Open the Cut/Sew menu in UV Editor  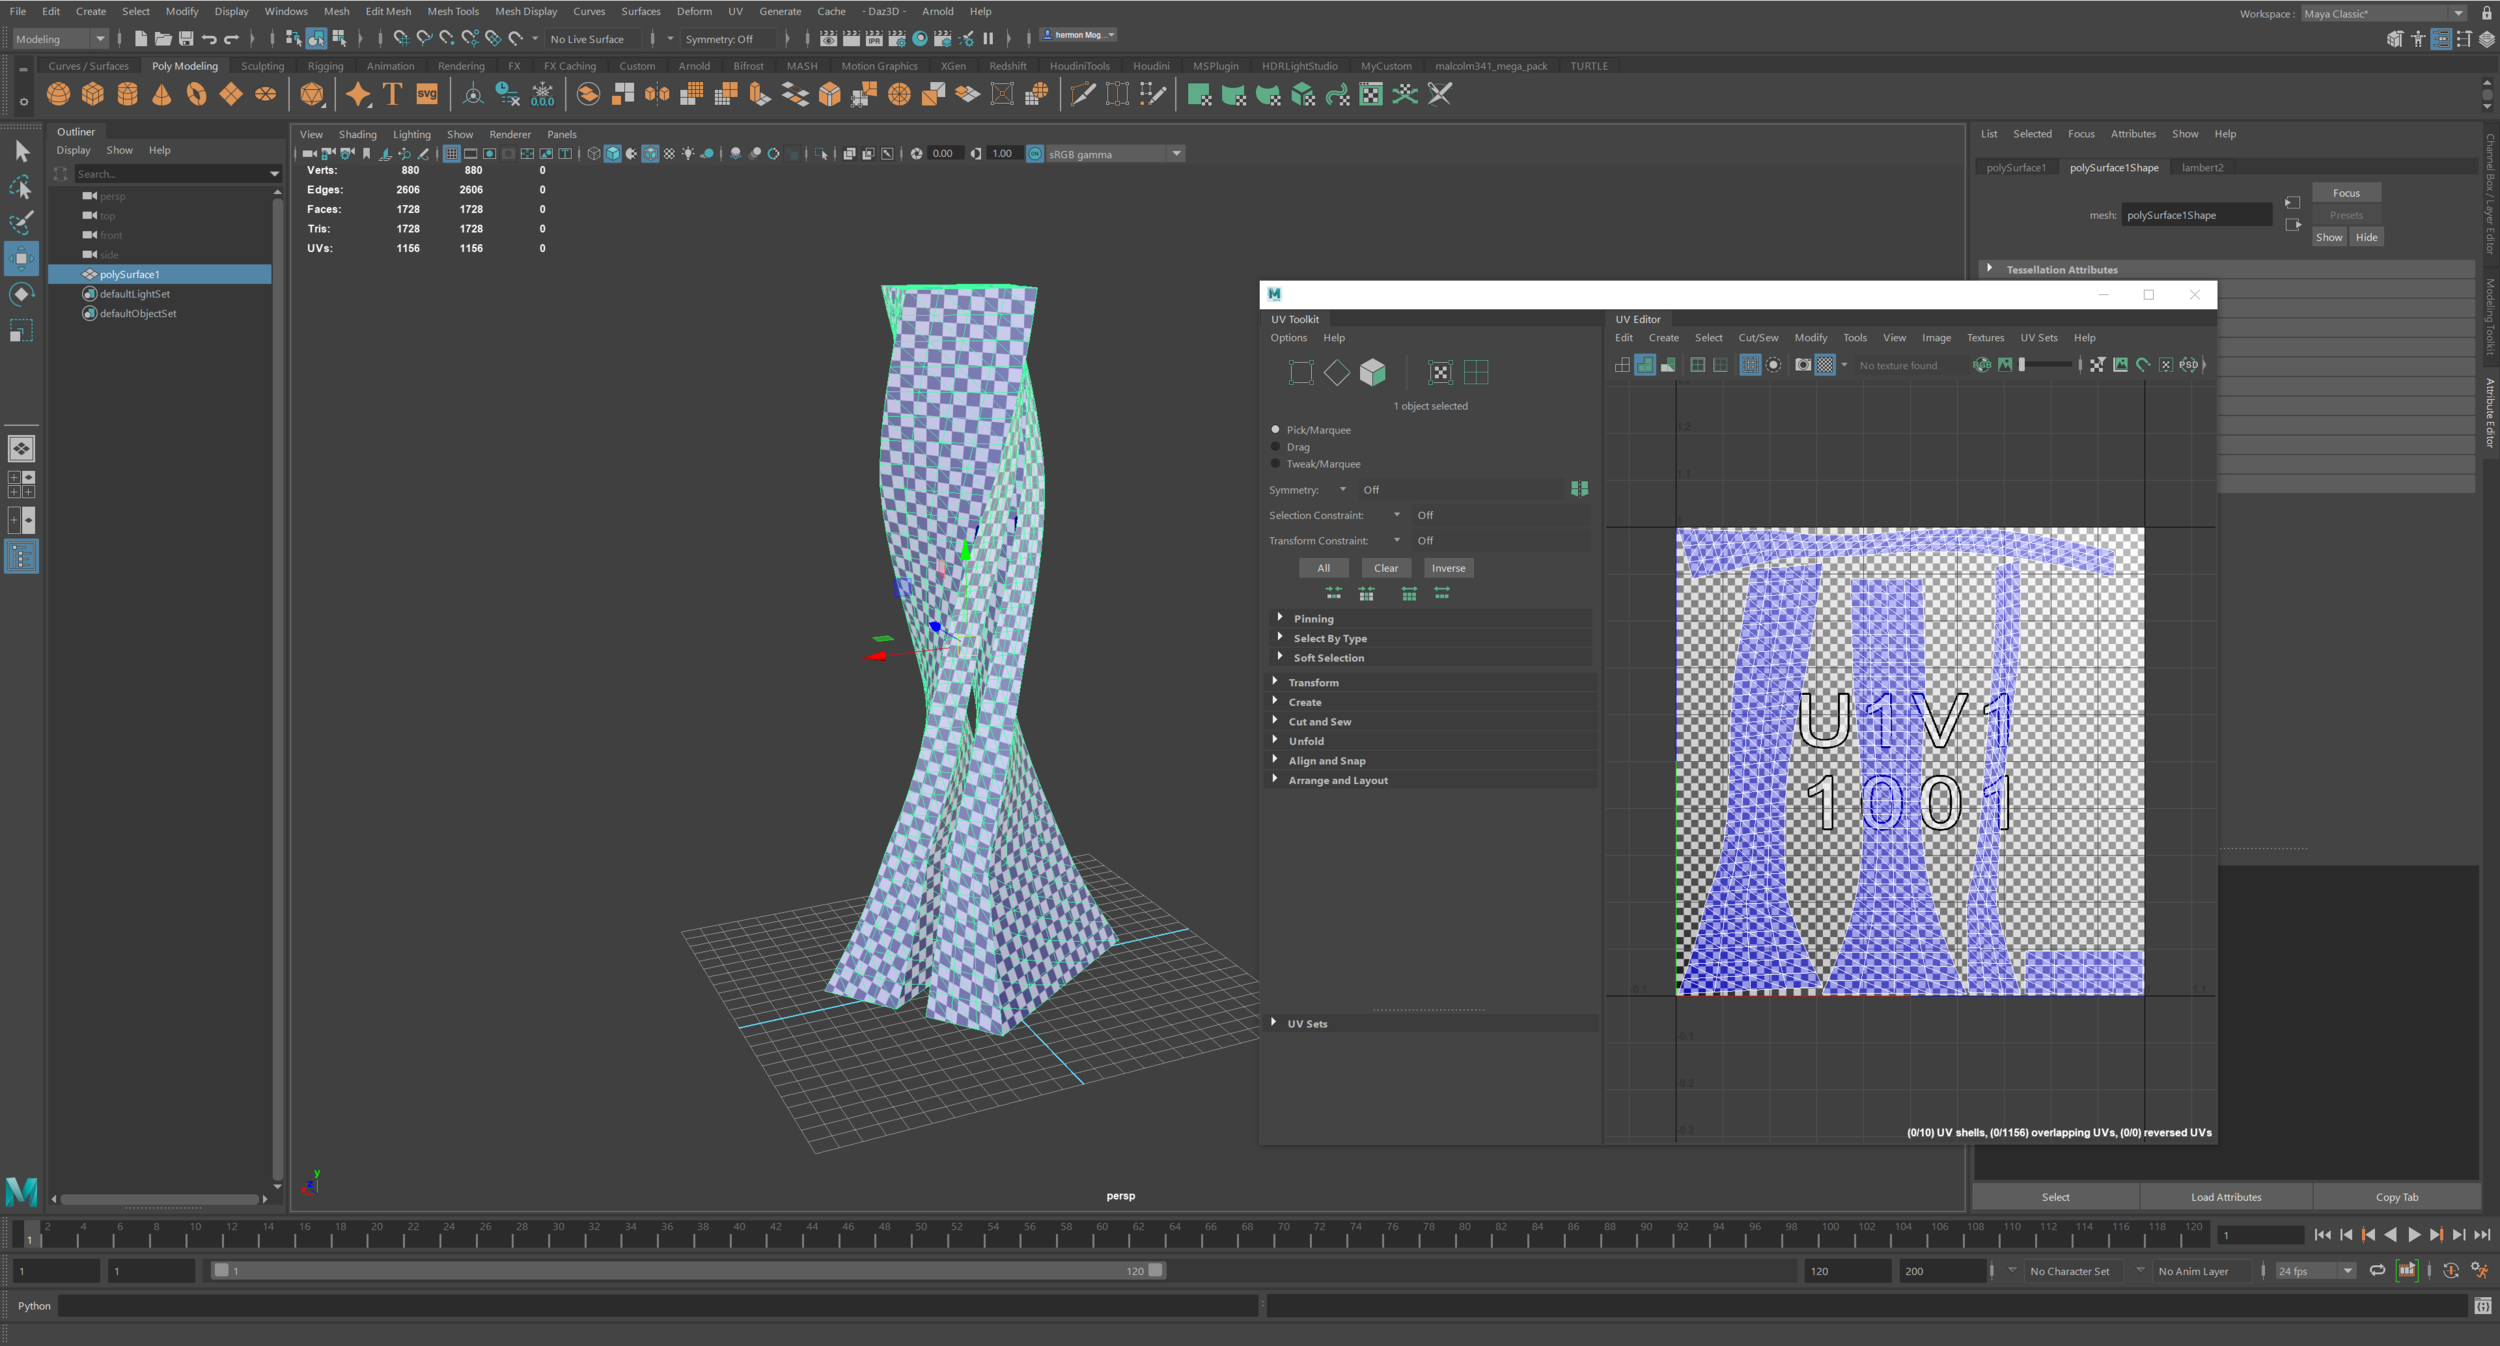[1757, 338]
